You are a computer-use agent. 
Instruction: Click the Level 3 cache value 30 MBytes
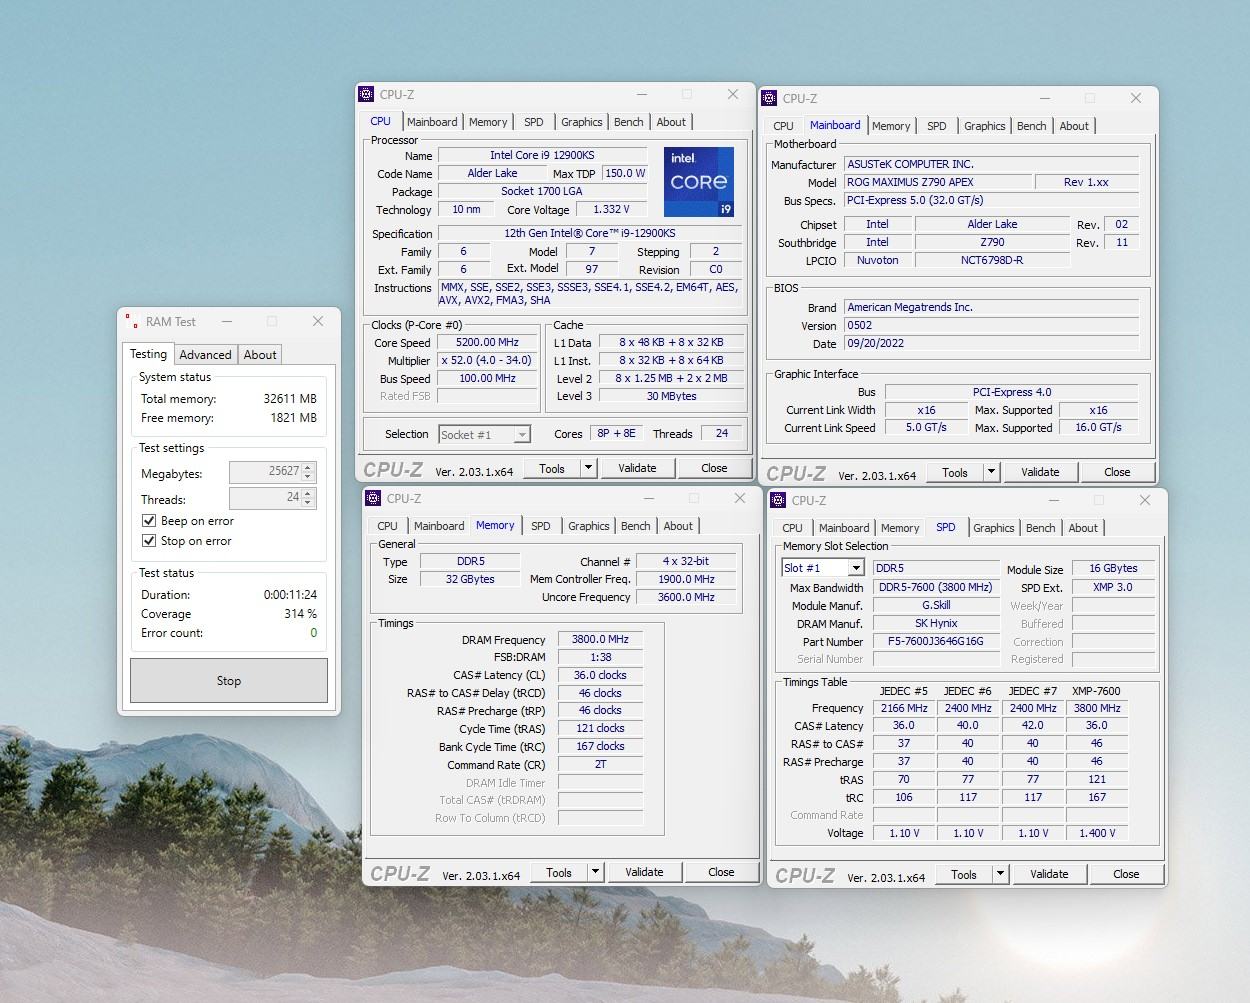tap(672, 396)
